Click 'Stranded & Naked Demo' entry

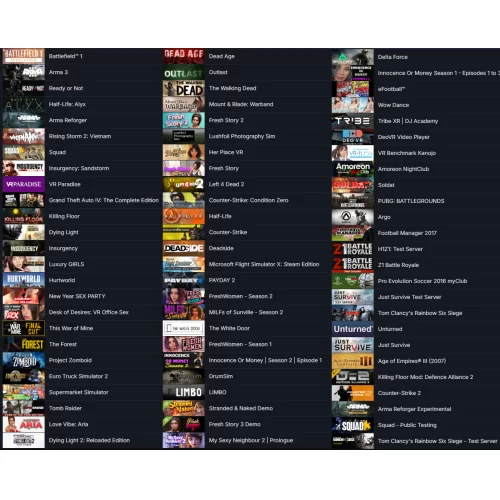point(241,408)
